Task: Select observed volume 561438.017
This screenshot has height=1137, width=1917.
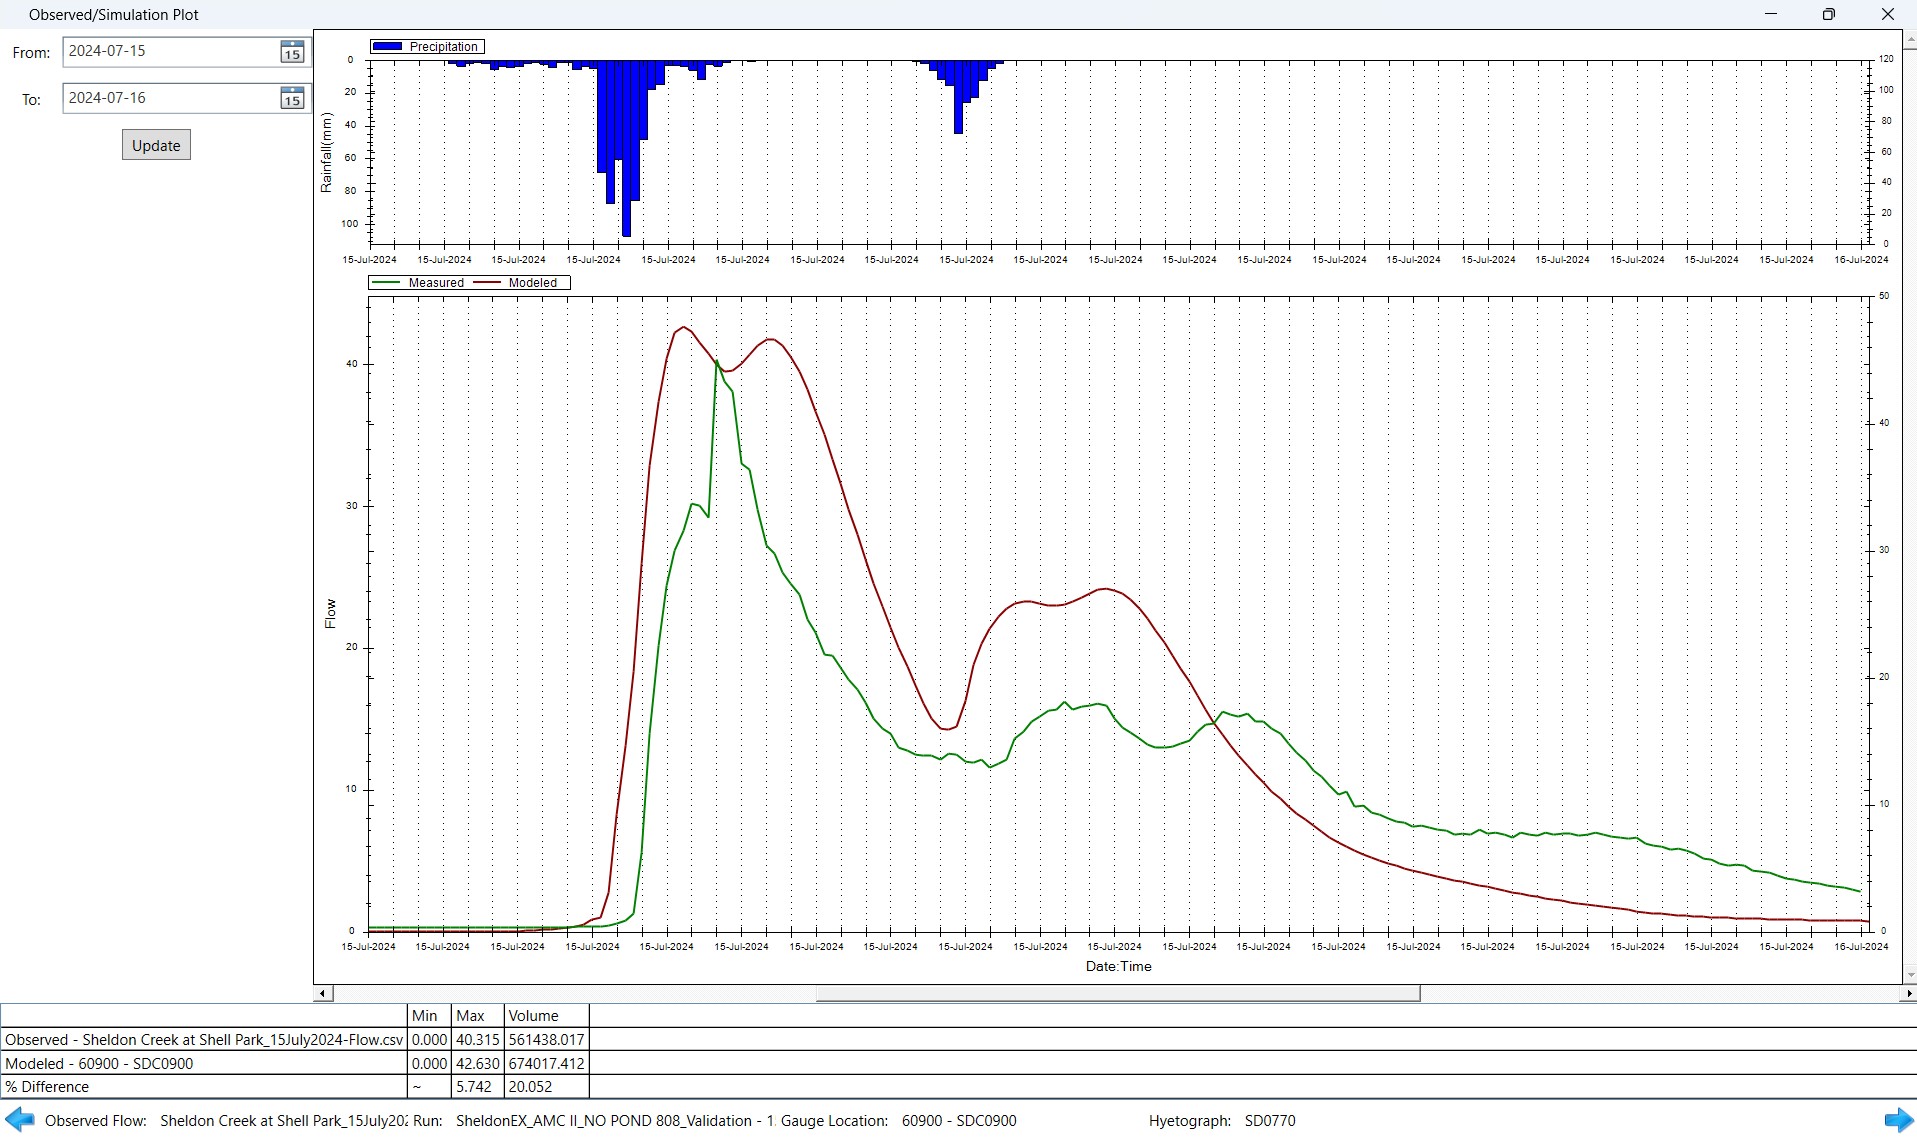Action: [x=546, y=1040]
